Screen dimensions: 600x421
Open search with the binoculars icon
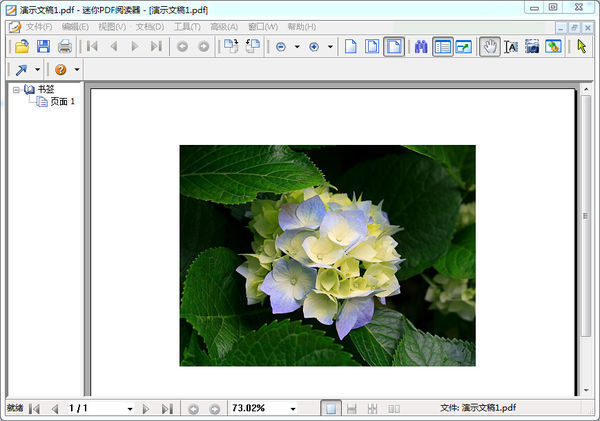click(421, 46)
